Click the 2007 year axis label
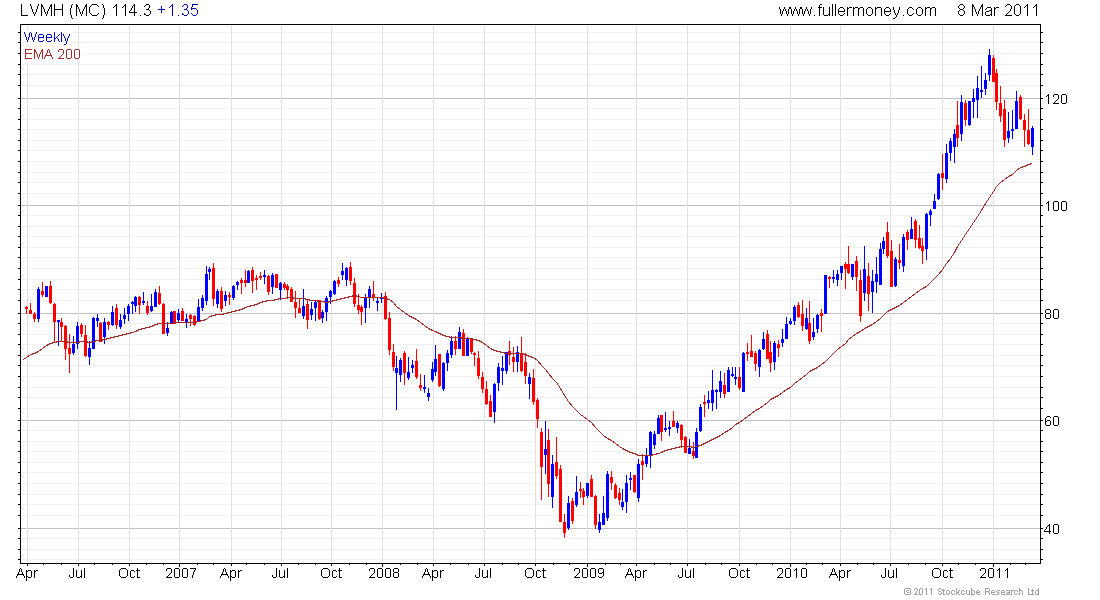Image resolution: width=1100 pixels, height=600 pixels. click(180, 573)
